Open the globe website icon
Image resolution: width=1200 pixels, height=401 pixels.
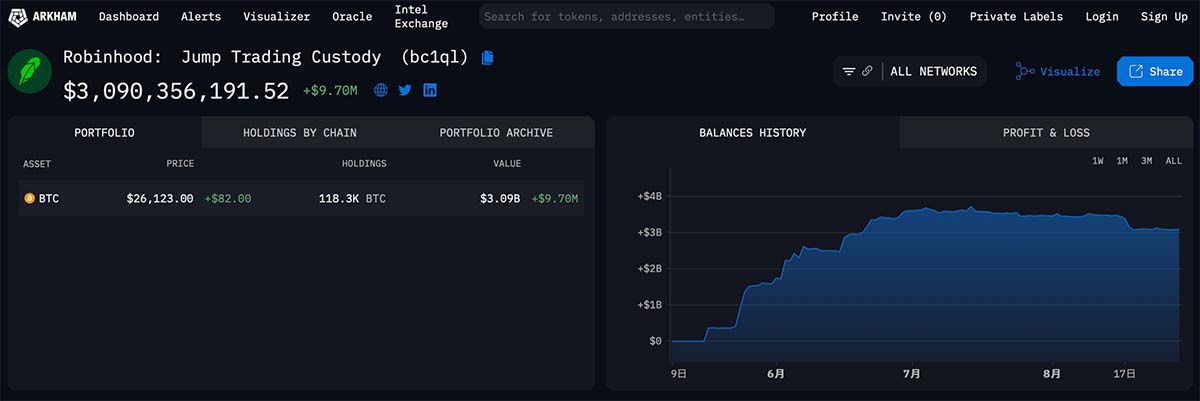coord(381,90)
